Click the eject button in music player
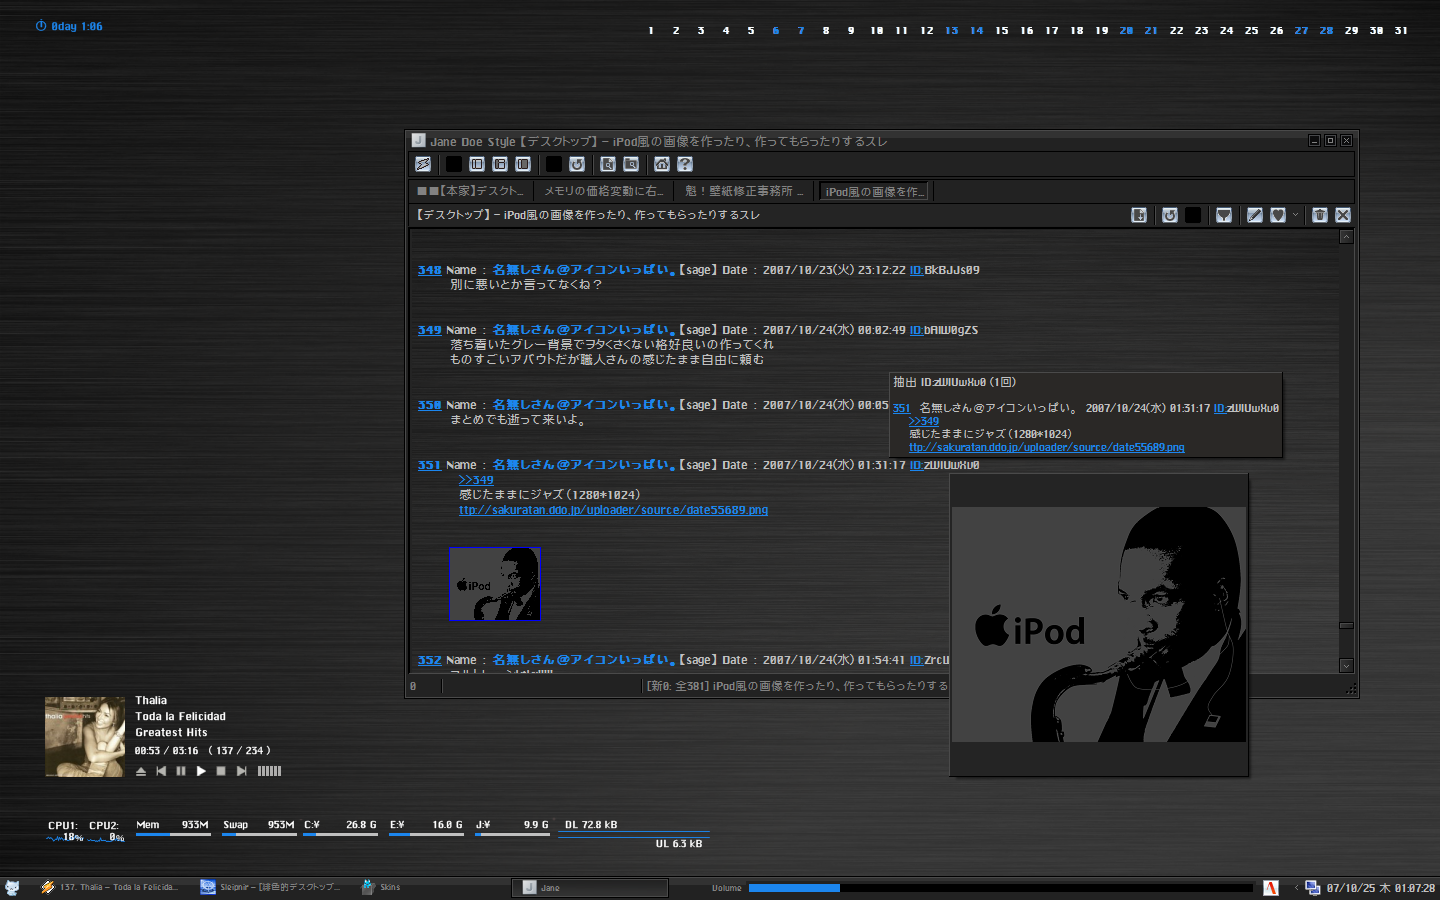 pos(141,771)
